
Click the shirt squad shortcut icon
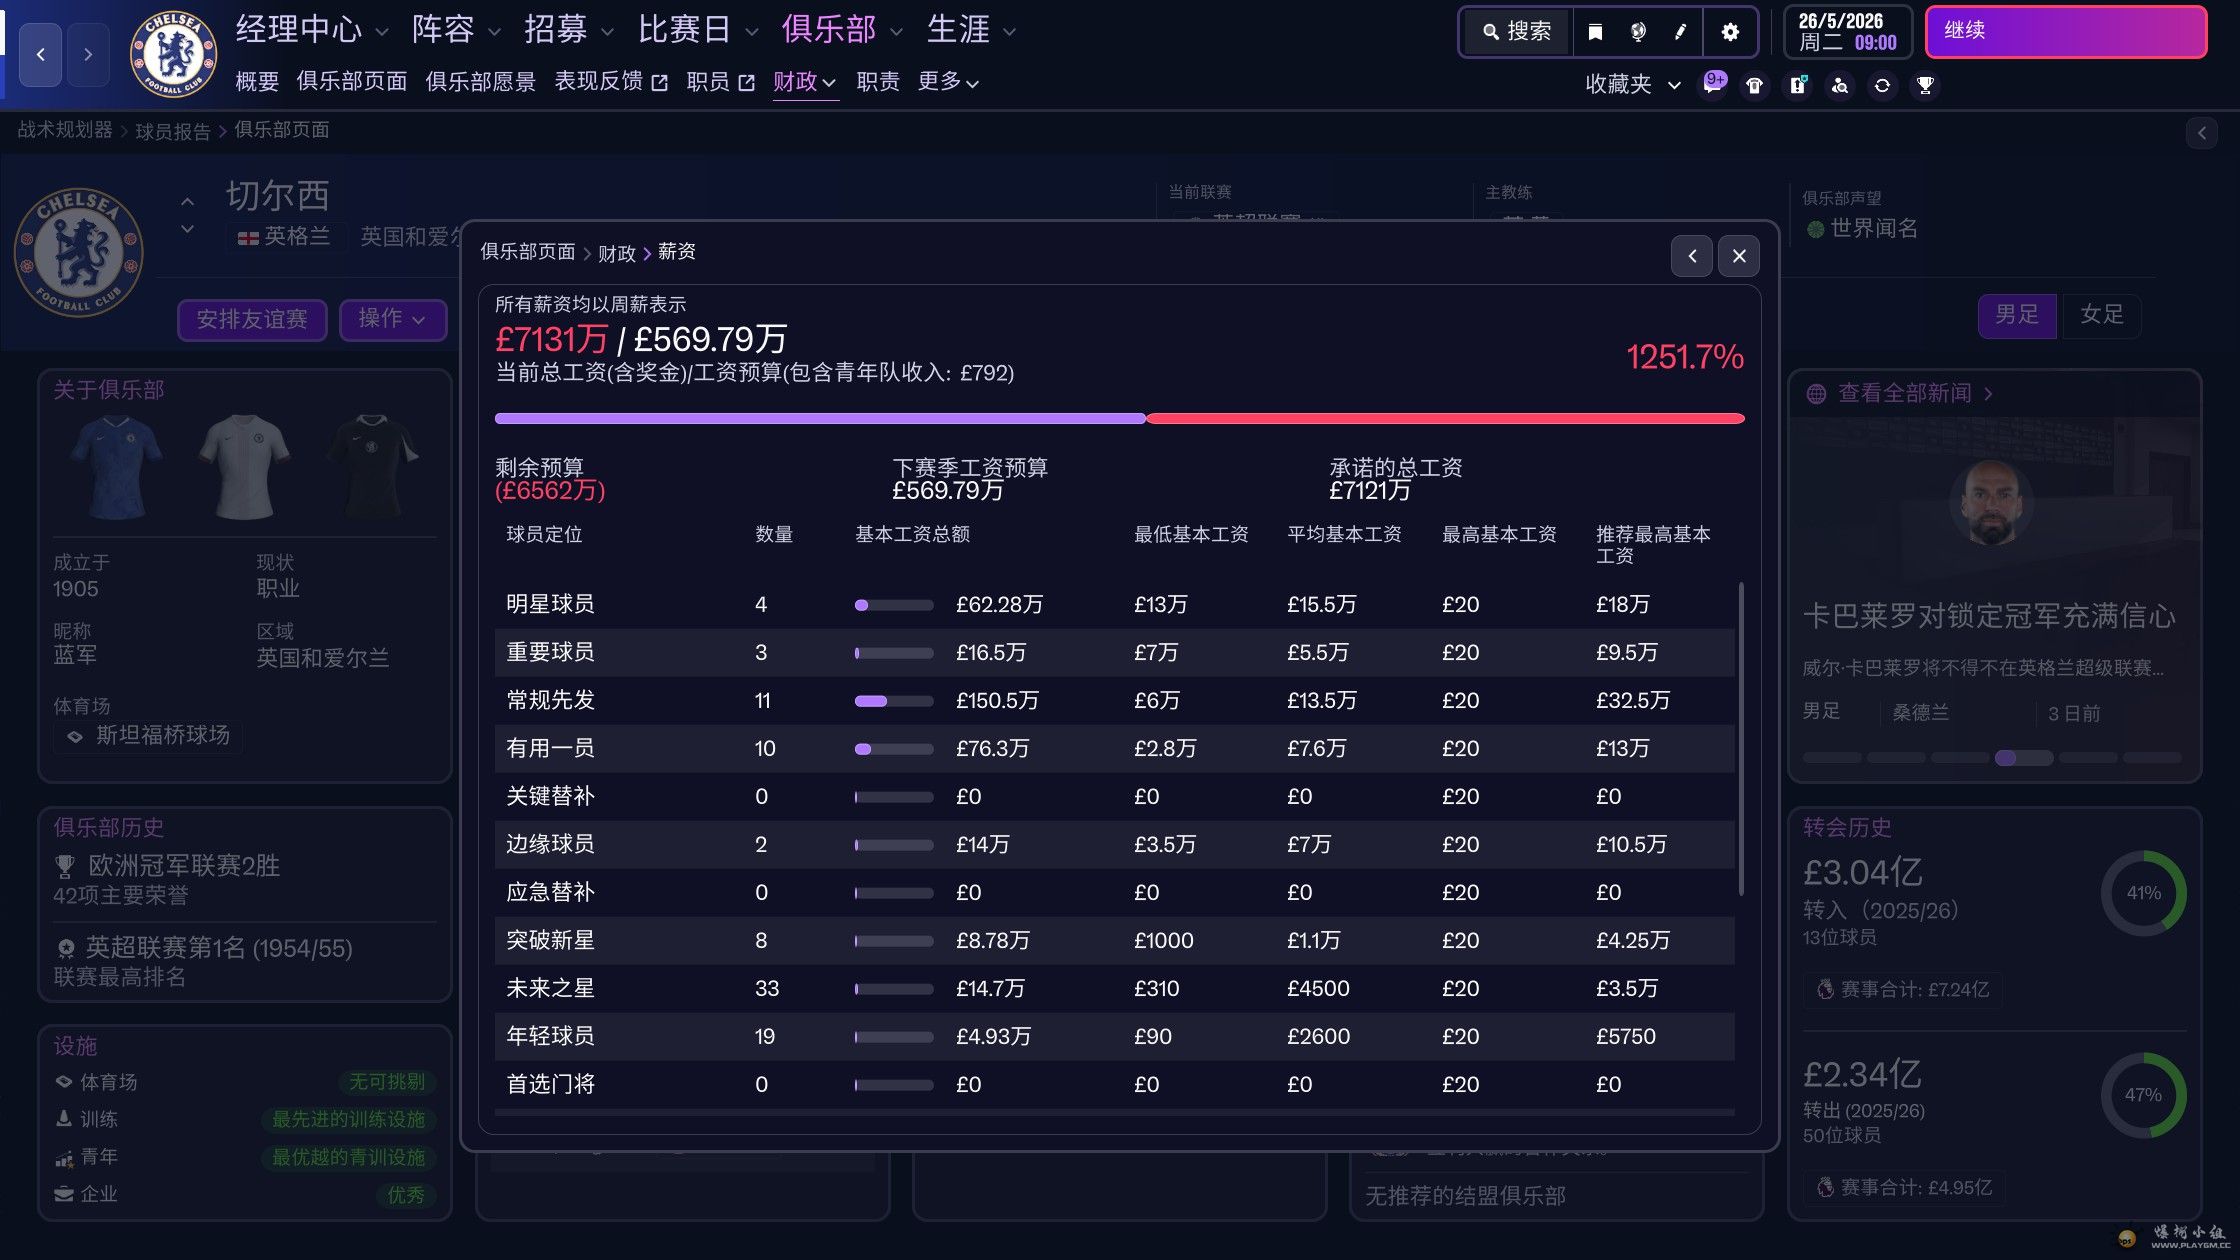click(1755, 86)
